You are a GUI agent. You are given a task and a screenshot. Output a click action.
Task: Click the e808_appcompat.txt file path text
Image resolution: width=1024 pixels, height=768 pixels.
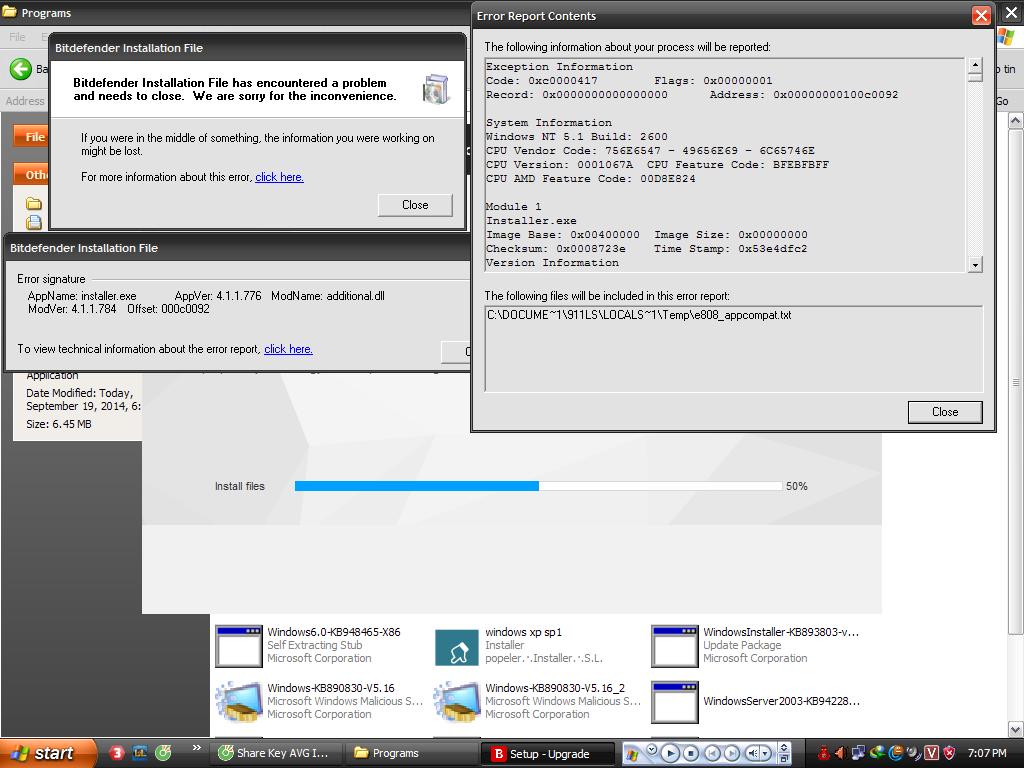(x=639, y=315)
